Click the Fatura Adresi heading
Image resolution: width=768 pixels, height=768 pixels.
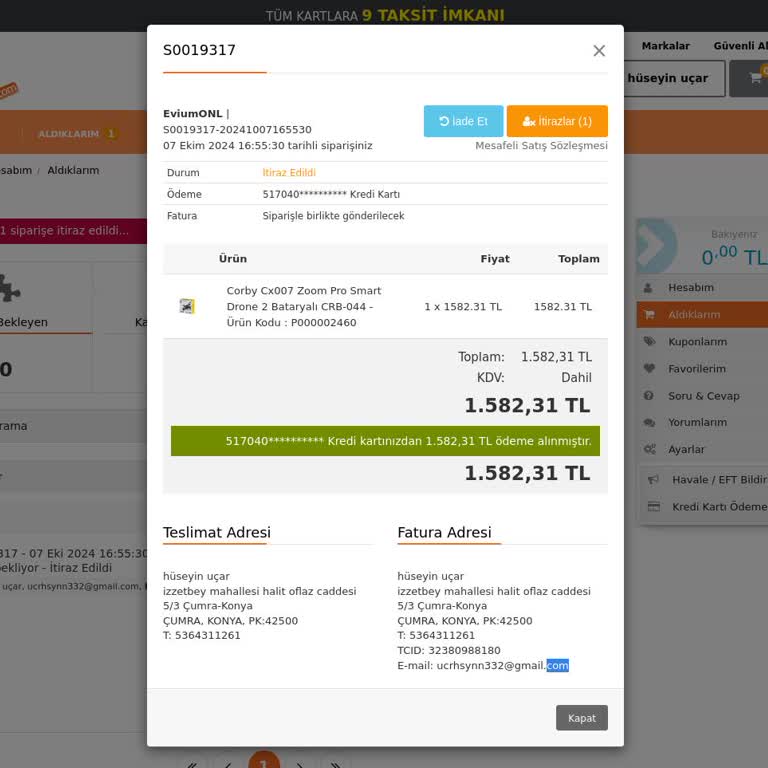pos(444,532)
